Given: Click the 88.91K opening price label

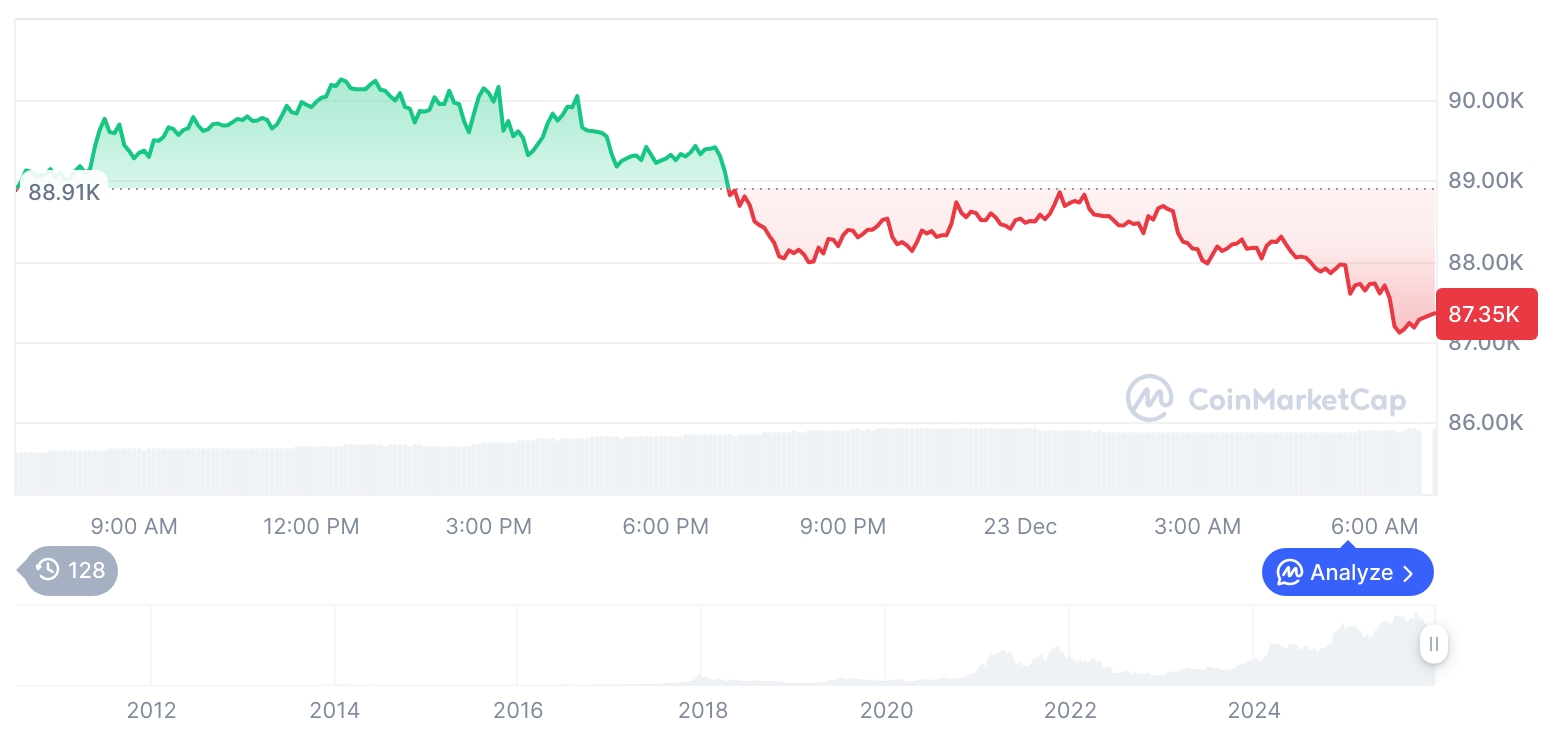Looking at the screenshot, I should pyautogui.click(x=63, y=192).
